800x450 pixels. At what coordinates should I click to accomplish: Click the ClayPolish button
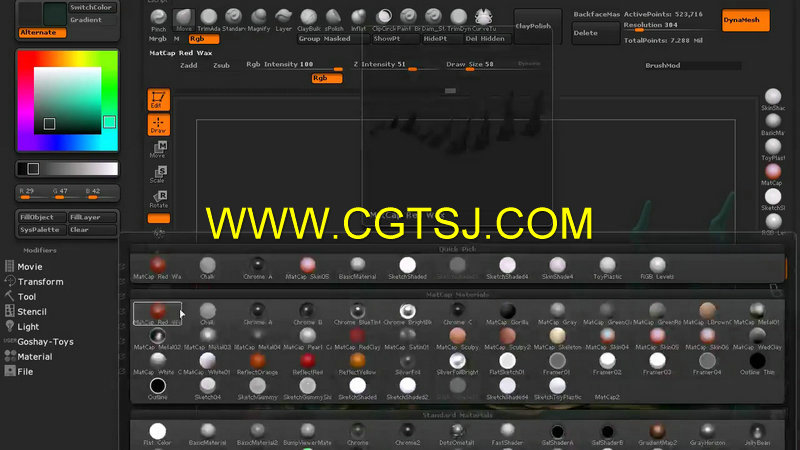[537, 26]
